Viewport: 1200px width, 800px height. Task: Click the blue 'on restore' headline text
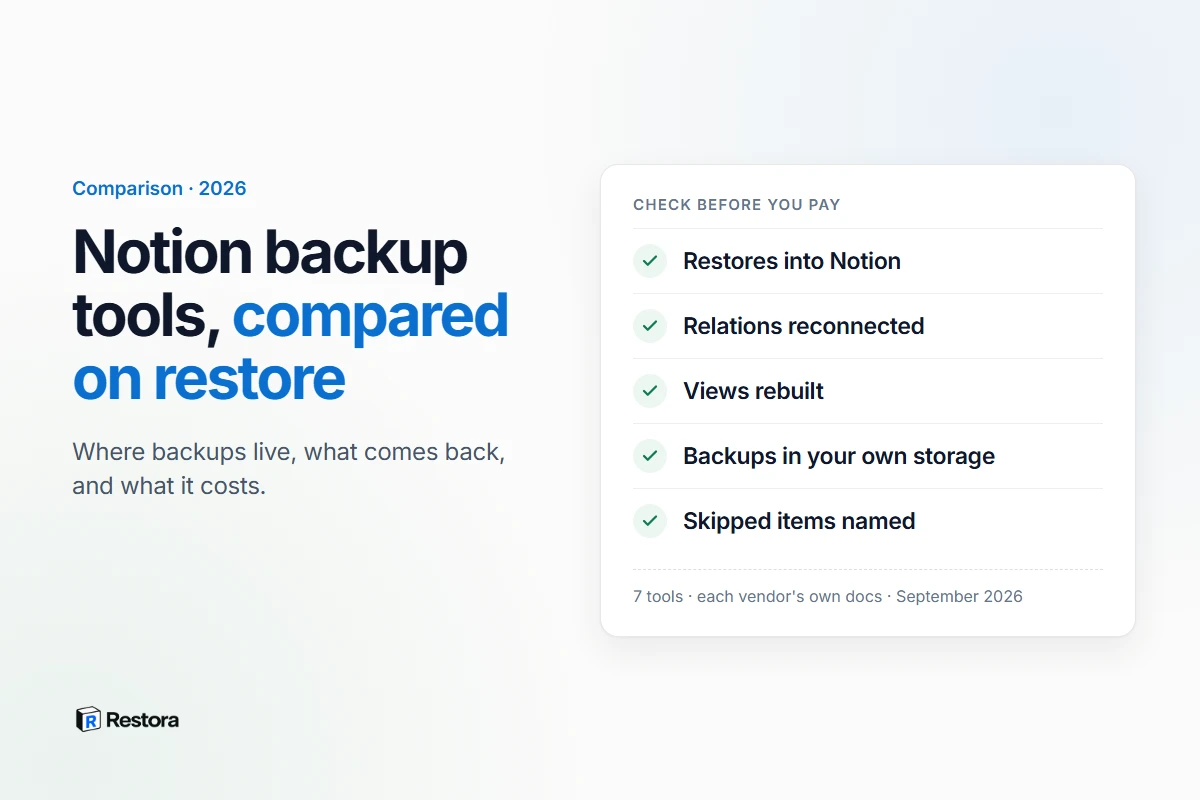click(209, 378)
